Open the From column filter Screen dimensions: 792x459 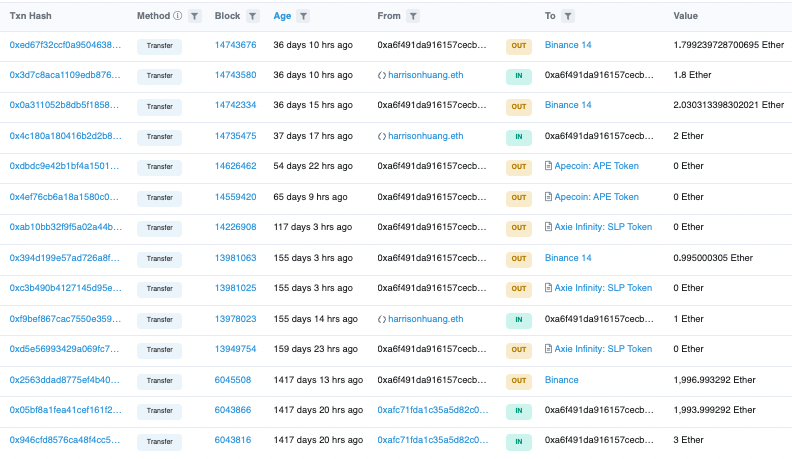pos(413,16)
